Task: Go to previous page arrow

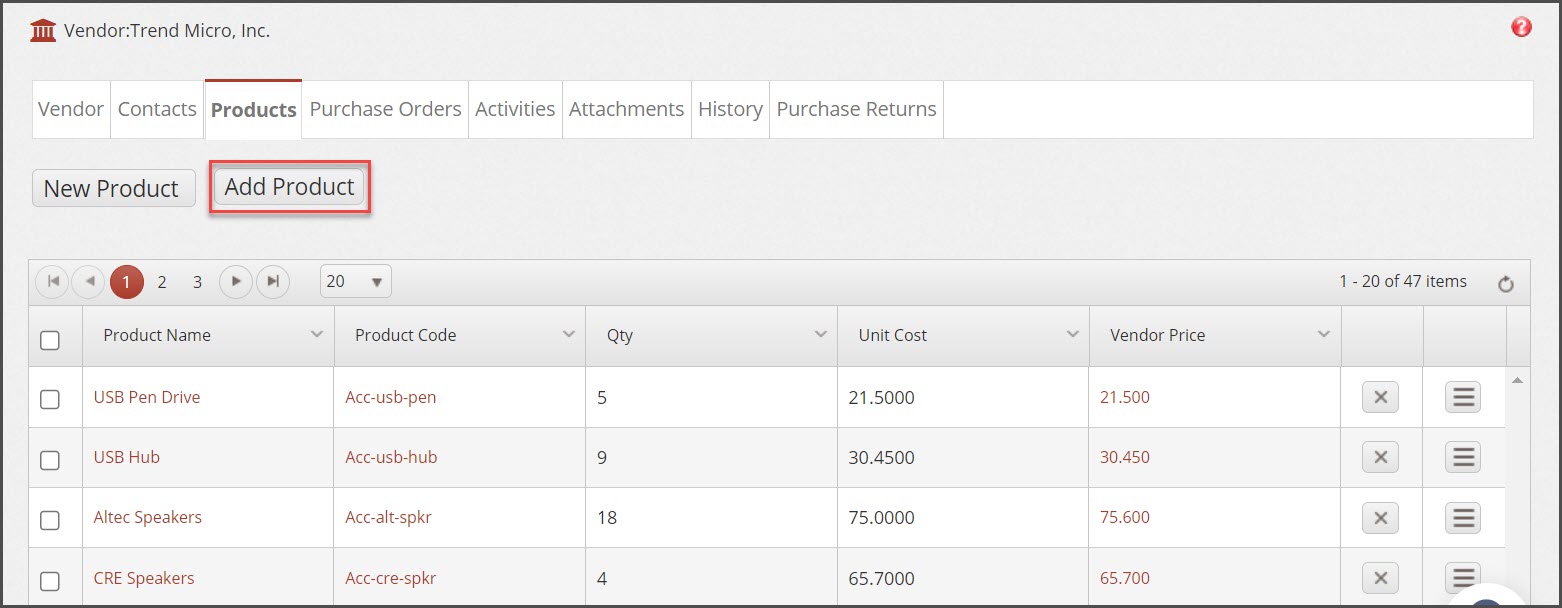Action: (89, 282)
